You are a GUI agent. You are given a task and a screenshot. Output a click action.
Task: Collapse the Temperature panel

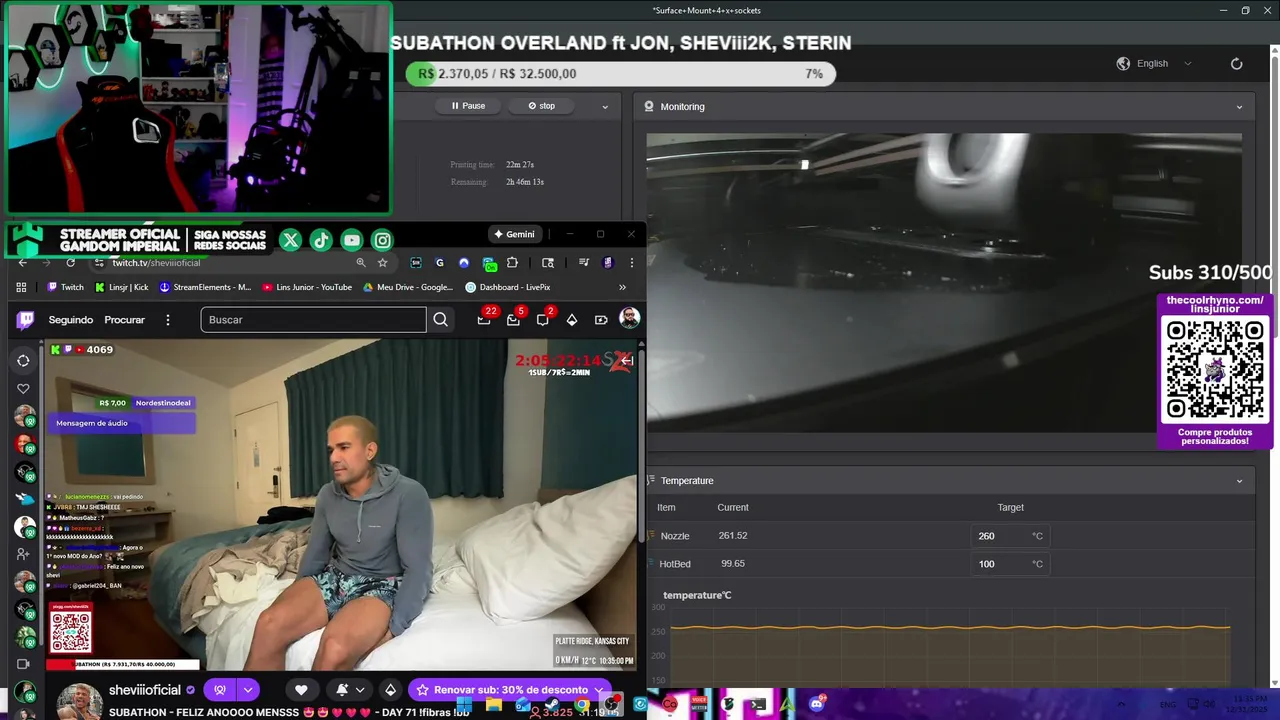pos(1239,481)
